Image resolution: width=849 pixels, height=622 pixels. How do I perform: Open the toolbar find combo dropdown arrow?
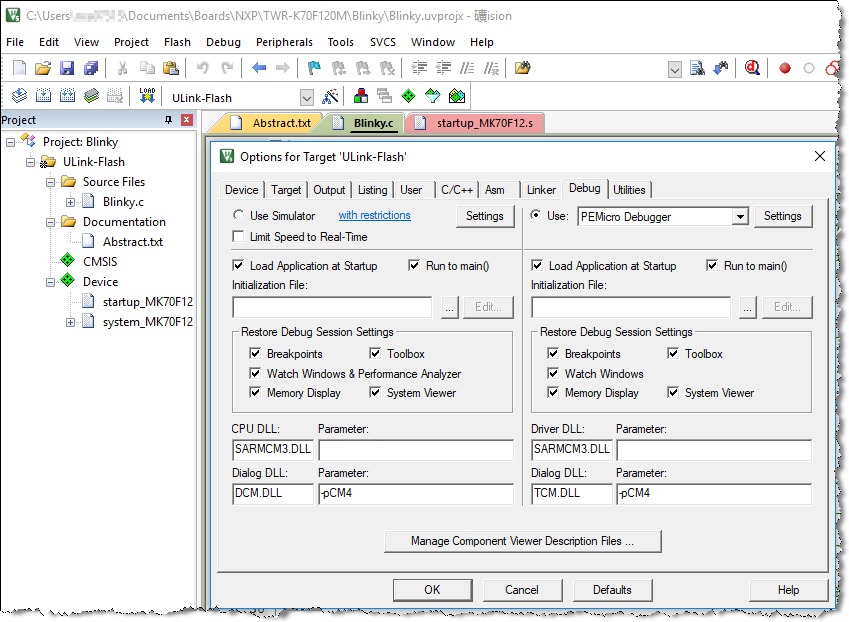(x=675, y=69)
